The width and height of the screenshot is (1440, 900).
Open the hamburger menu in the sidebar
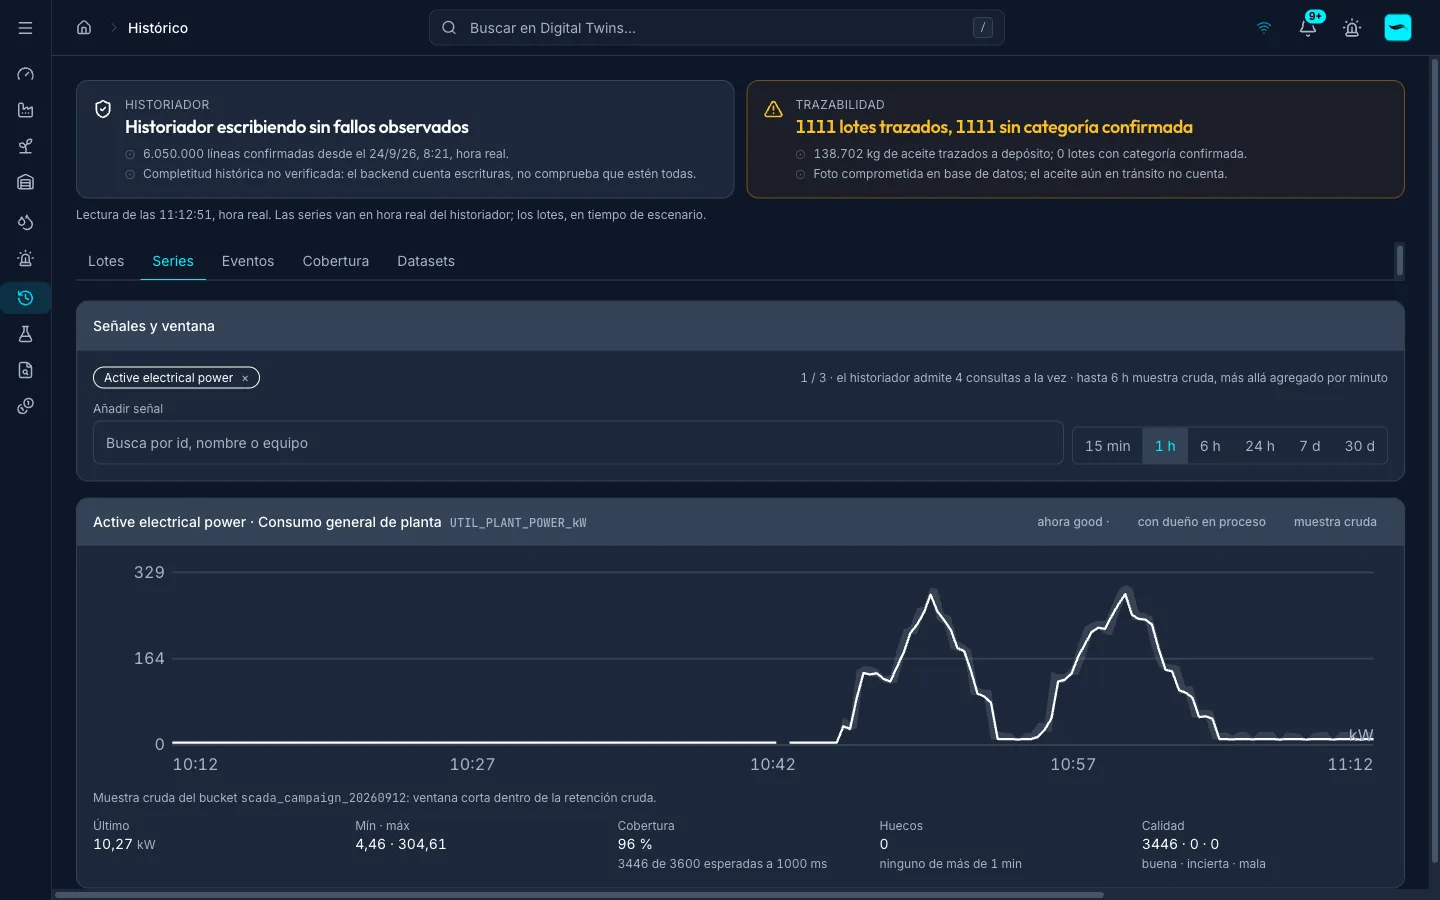tap(25, 28)
